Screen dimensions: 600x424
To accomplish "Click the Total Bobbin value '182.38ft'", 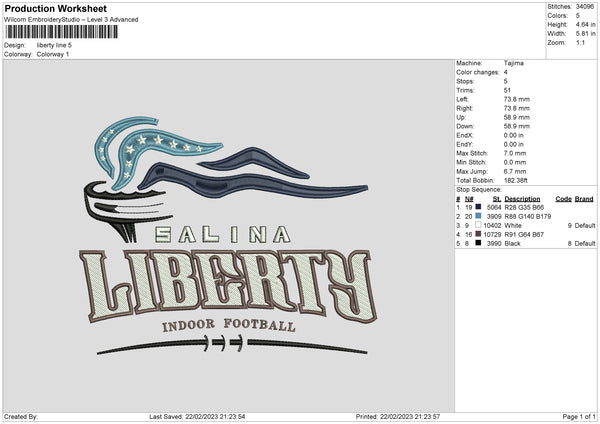I will pos(516,180).
